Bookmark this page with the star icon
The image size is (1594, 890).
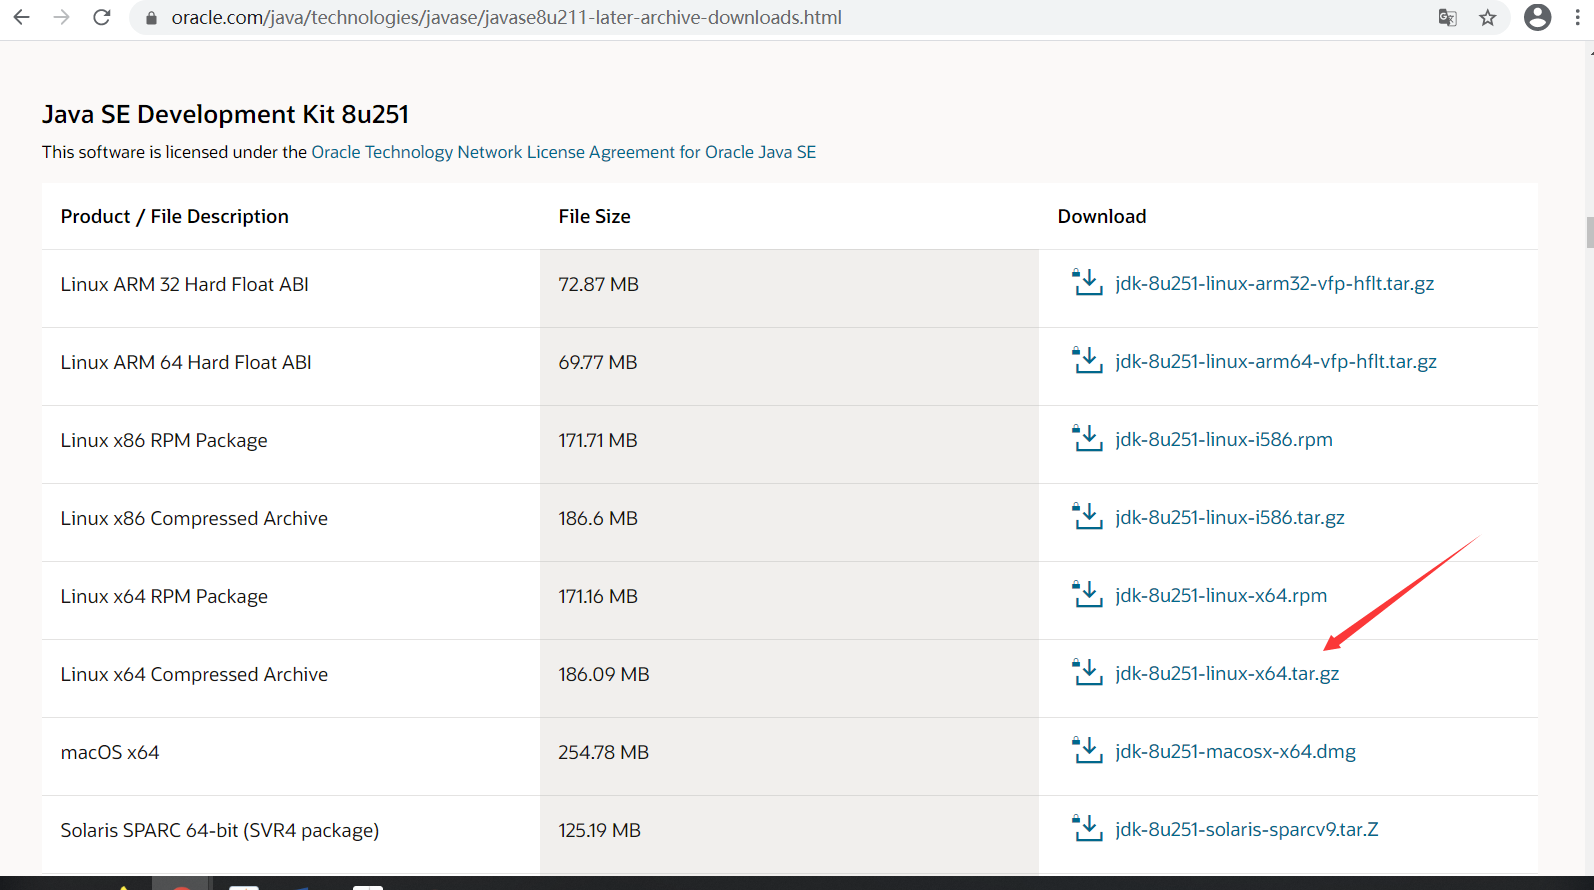pos(1488,18)
